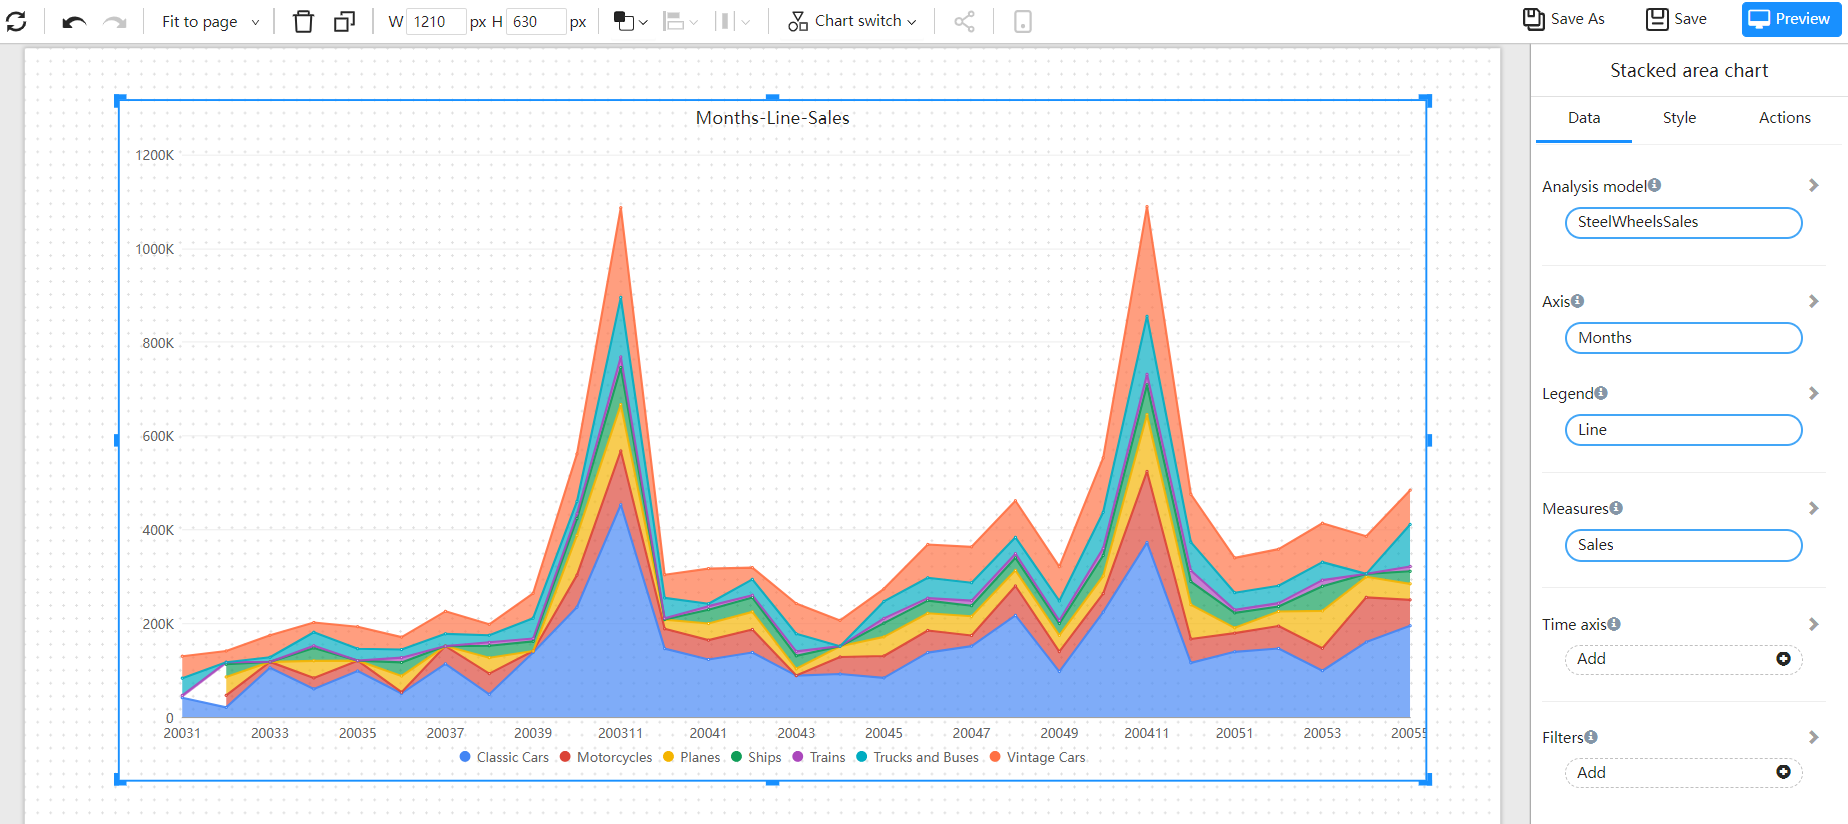1848x824 pixels.
Task: Show info for Filters
Action: [1591, 736]
